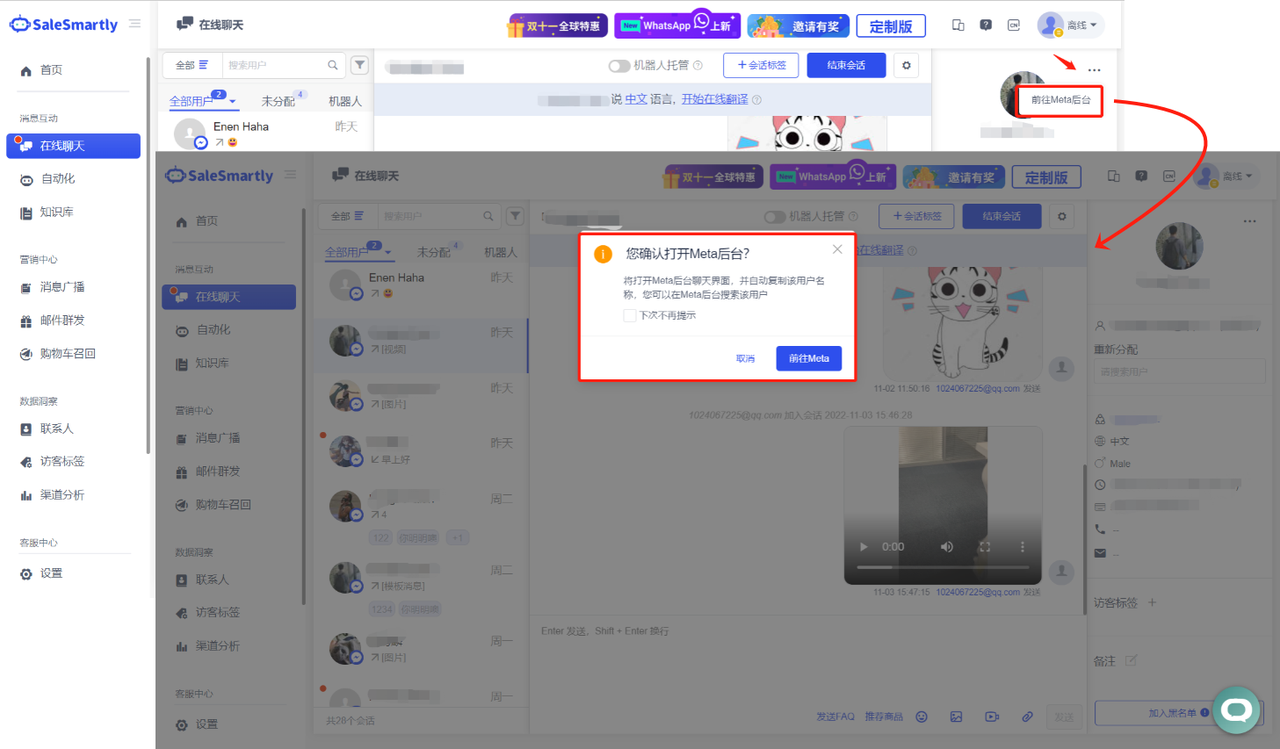Screen dimensions: 1280x749
Task: Click the 搜索用户 search field in top window
Action: click(275, 65)
